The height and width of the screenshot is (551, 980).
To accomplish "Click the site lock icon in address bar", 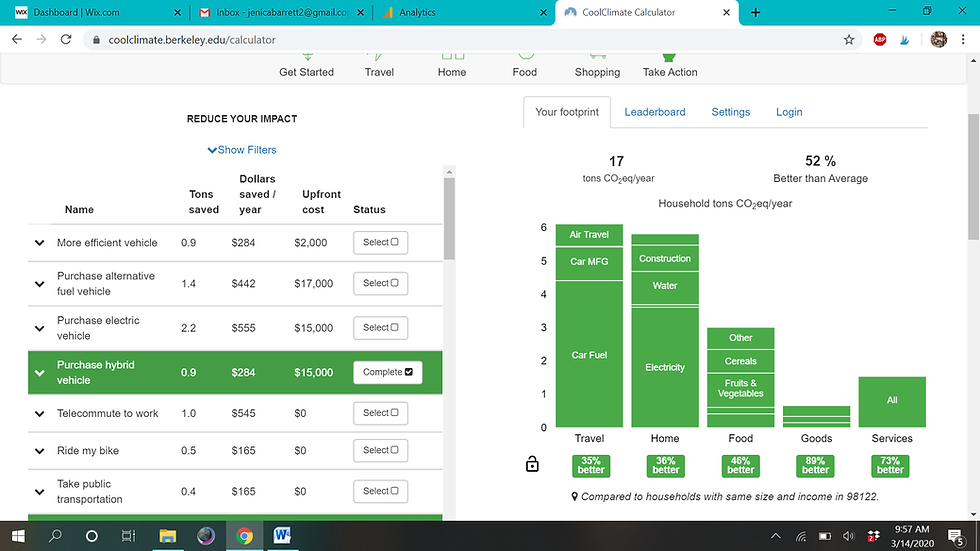I will coord(96,40).
